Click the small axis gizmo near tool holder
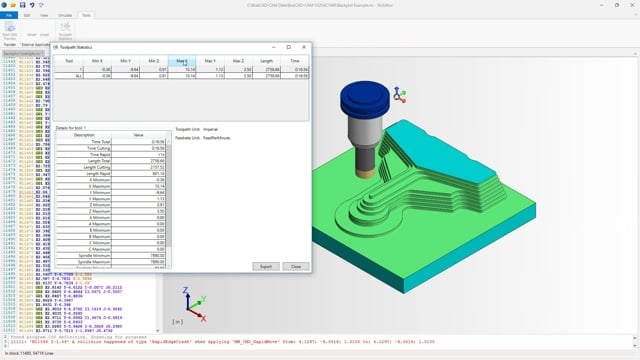 click(399, 95)
